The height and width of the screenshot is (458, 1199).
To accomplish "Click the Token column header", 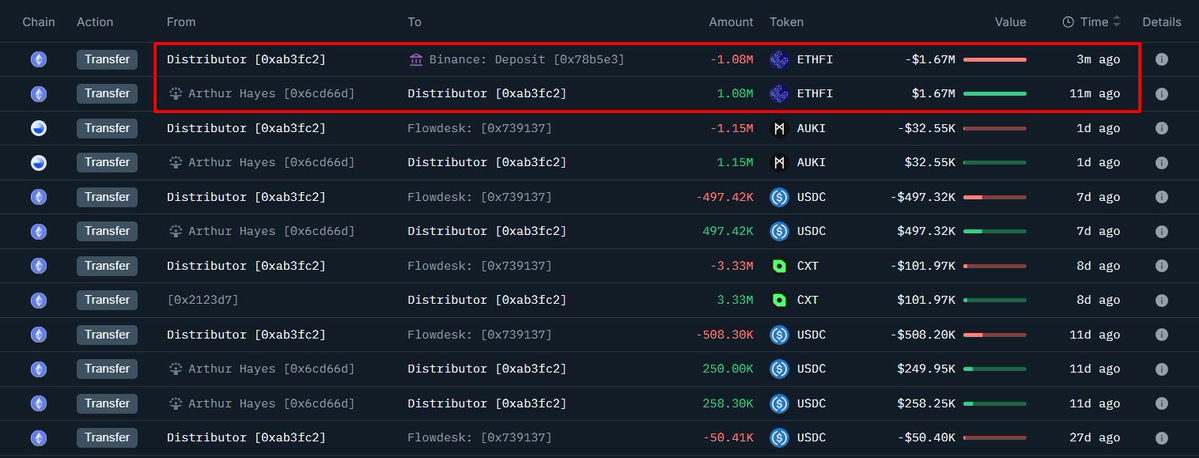I will coord(786,22).
